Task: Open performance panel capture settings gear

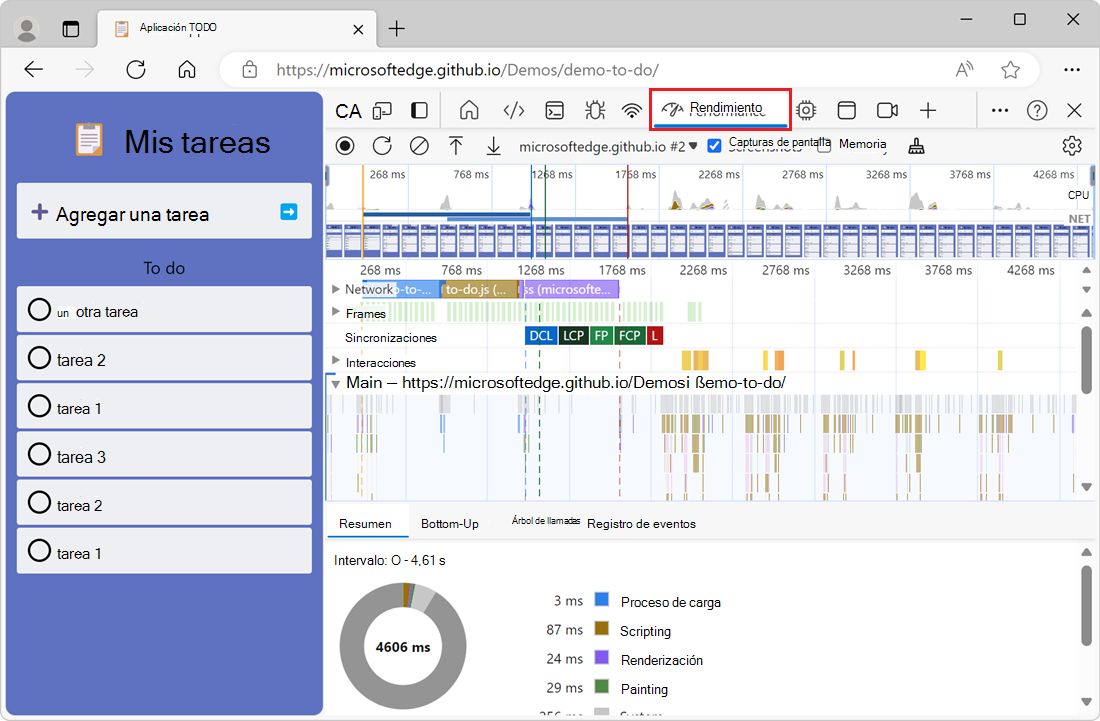Action: click(1071, 145)
